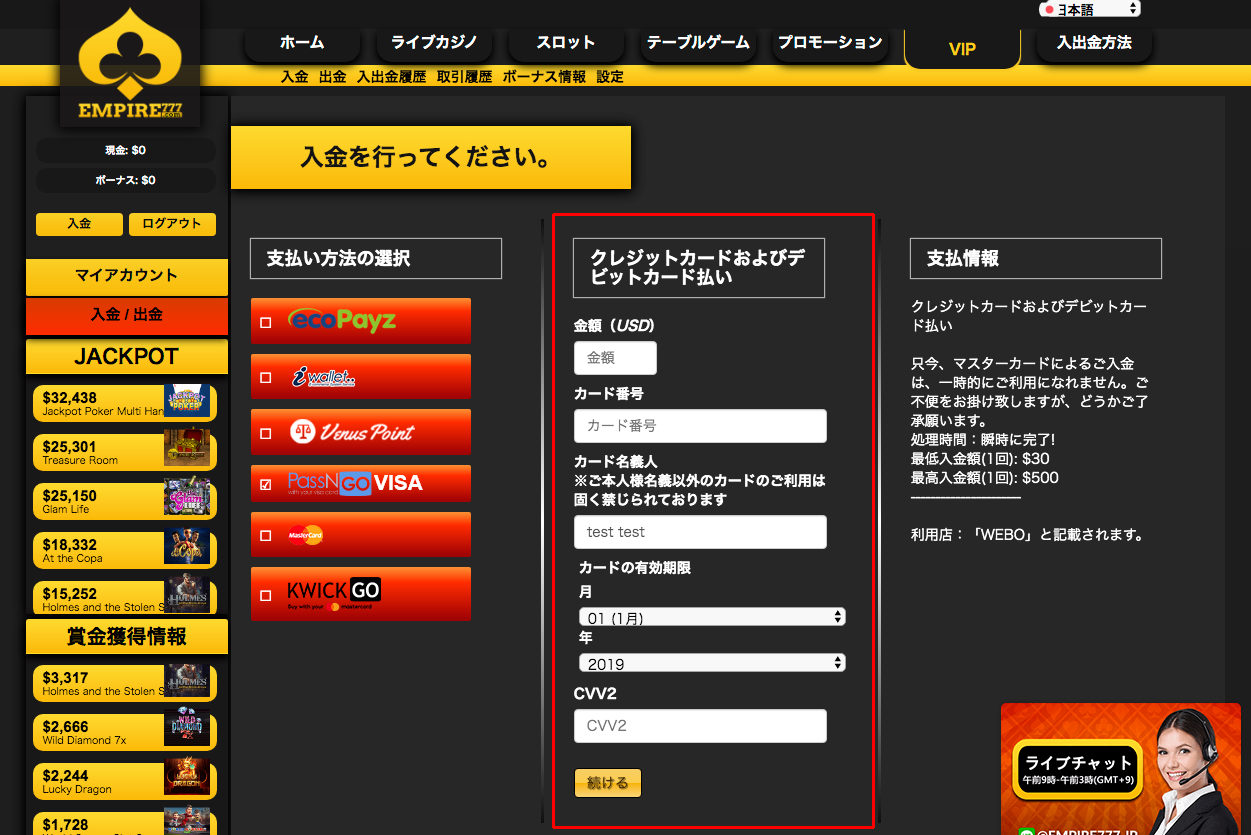Click the Venus Point payment logo
This screenshot has width=1251, height=835.
click(x=351, y=432)
